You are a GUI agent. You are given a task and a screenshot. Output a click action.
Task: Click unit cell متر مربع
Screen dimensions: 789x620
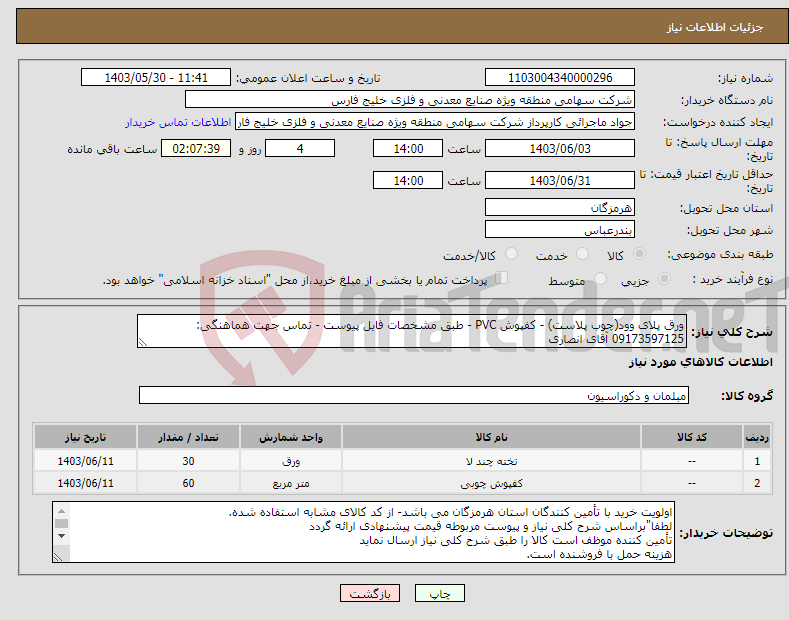291,483
